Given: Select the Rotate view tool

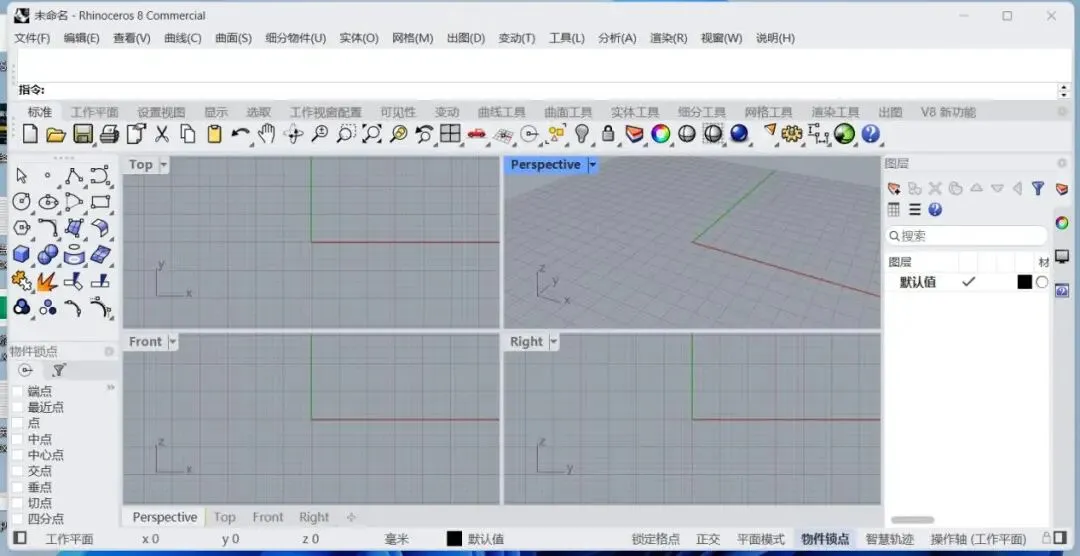Looking at the screenshot, I should [x=293, y=134].
